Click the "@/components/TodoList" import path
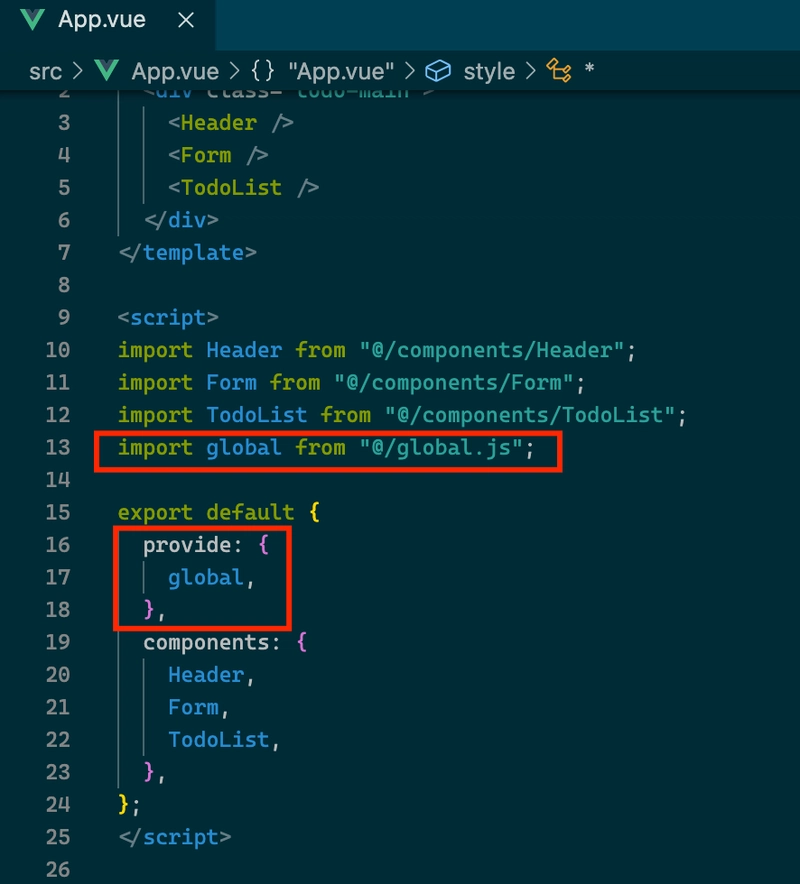The height and width of the screenshot is (884, 800). [x=531, y=415]
